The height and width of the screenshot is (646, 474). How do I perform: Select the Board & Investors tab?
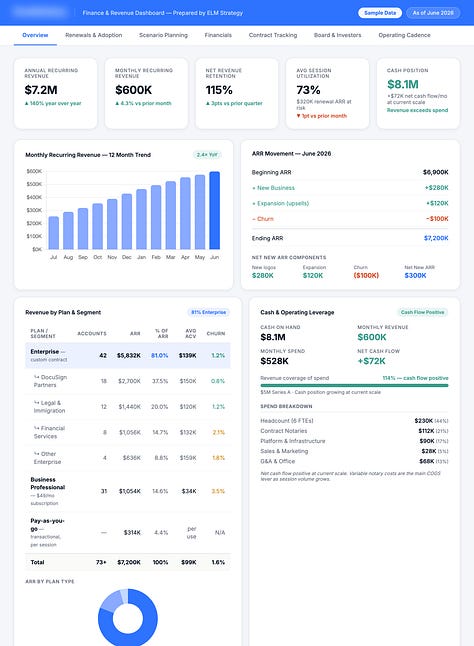click(337, 35)
